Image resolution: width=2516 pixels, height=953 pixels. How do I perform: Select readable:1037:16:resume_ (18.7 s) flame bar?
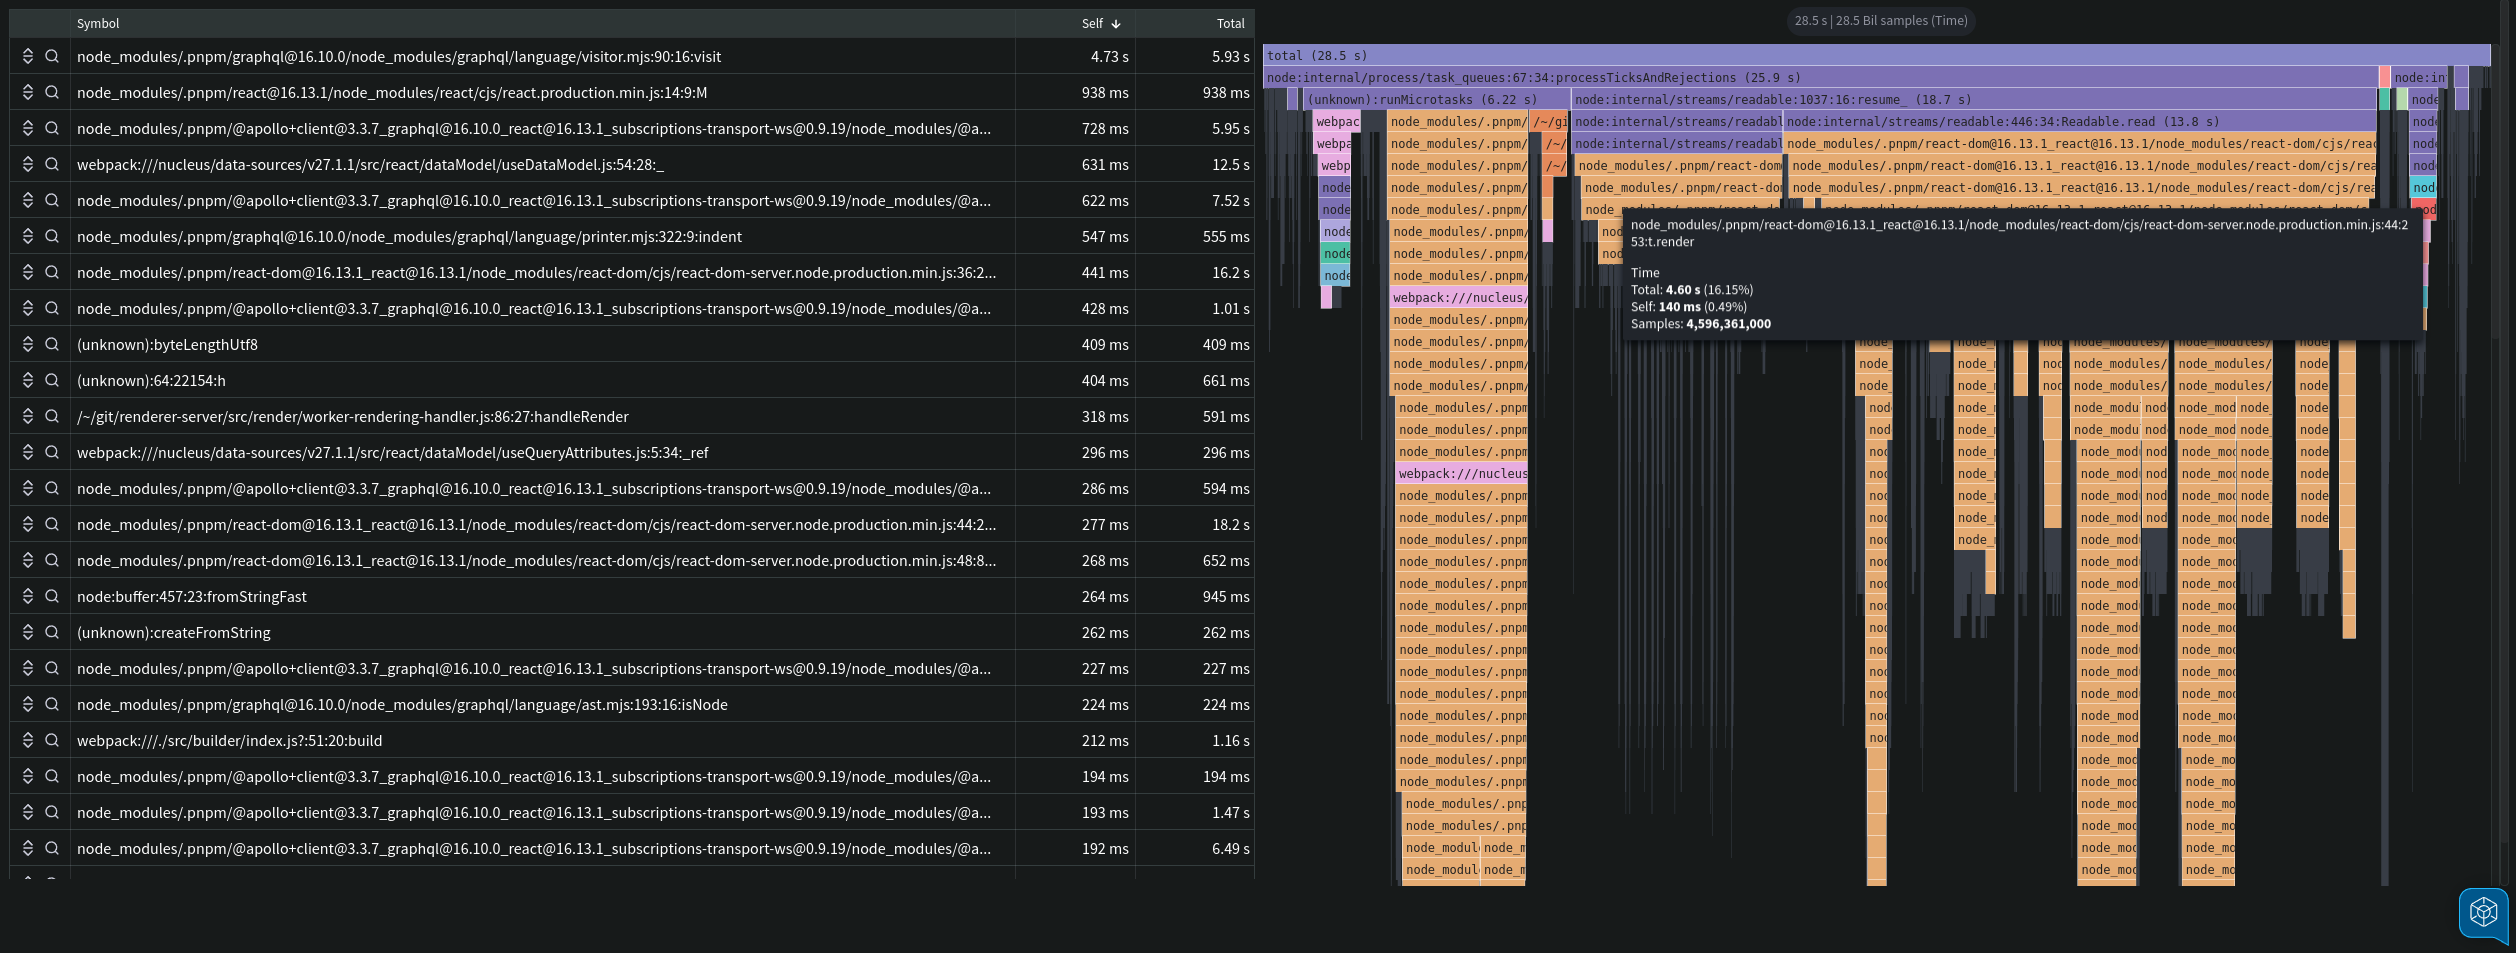(1973, 99)
